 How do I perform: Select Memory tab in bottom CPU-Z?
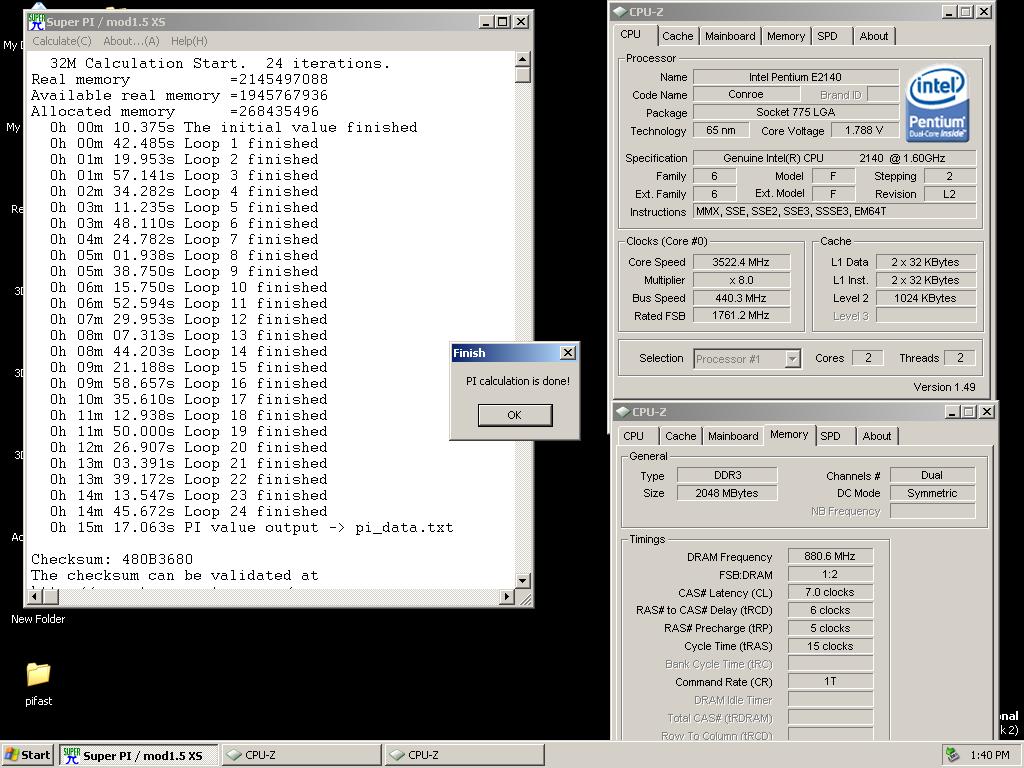[x=789, y=434]
